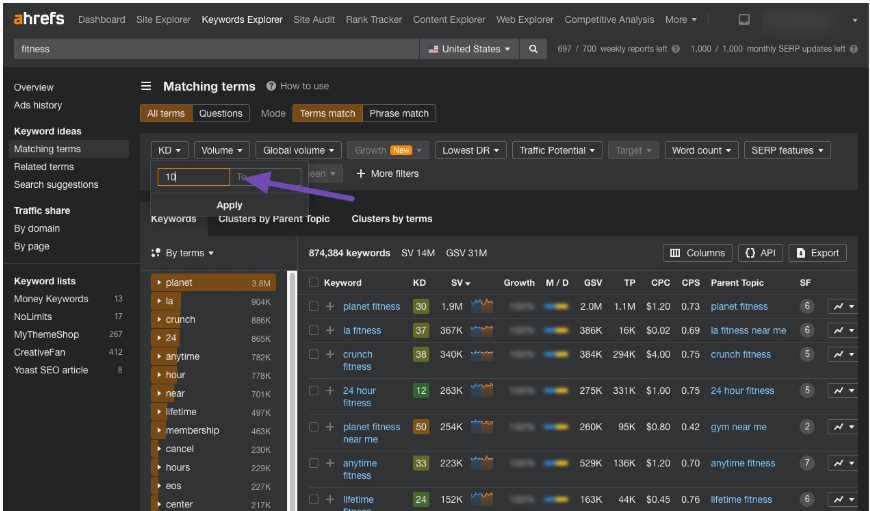The image size is (870, 511).
Task: Click KD score 50 badge for planet fitness near me
Action: [x=421, y=427]
